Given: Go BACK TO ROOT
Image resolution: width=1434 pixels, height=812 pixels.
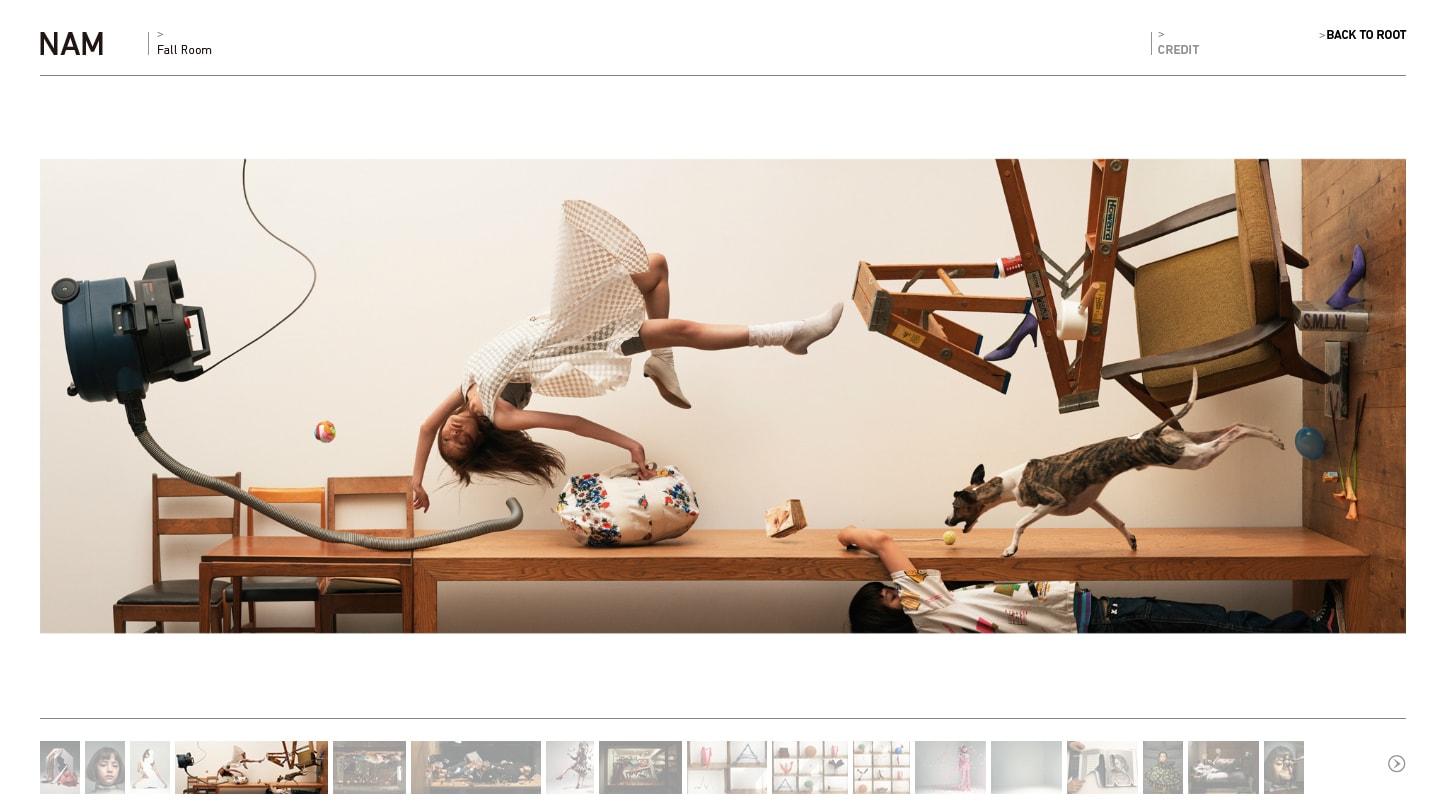Looking at the screenshot, I should [x=1365, y=35].
